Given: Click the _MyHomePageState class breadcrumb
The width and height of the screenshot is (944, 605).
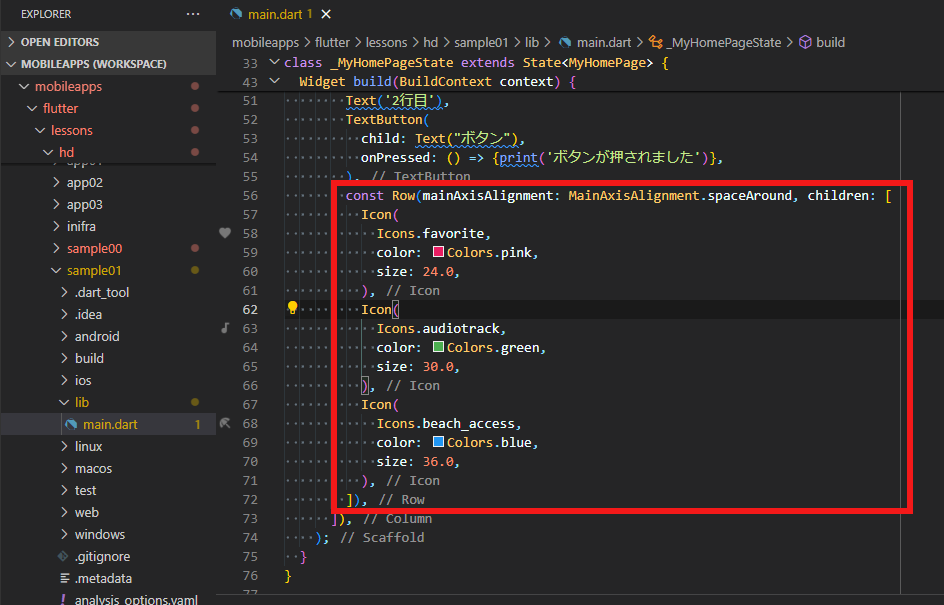Looking at the screenshot, I should point(726,42).
